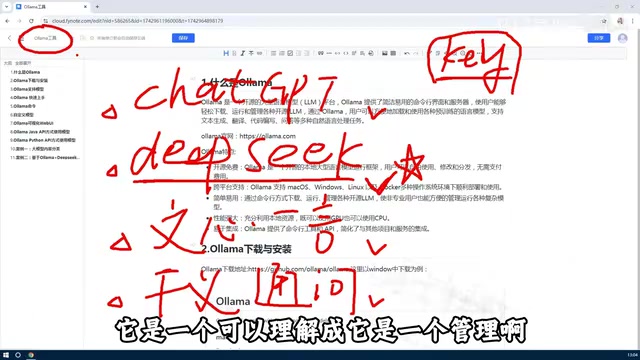
Task: Expand the Chrome tab search dropdown arrow
Action: click(x=6, y=7)
